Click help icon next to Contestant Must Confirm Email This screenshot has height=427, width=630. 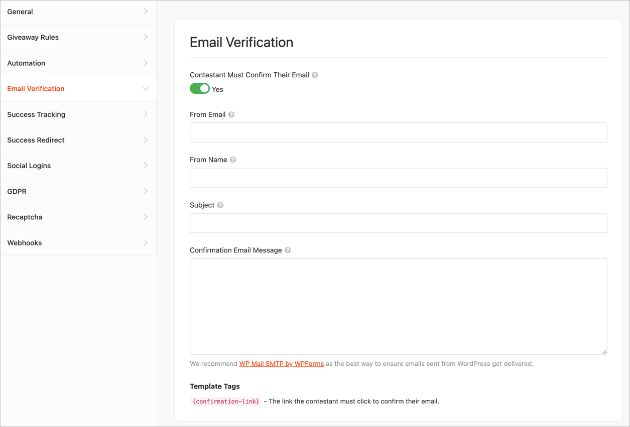[x=316, y=75]
